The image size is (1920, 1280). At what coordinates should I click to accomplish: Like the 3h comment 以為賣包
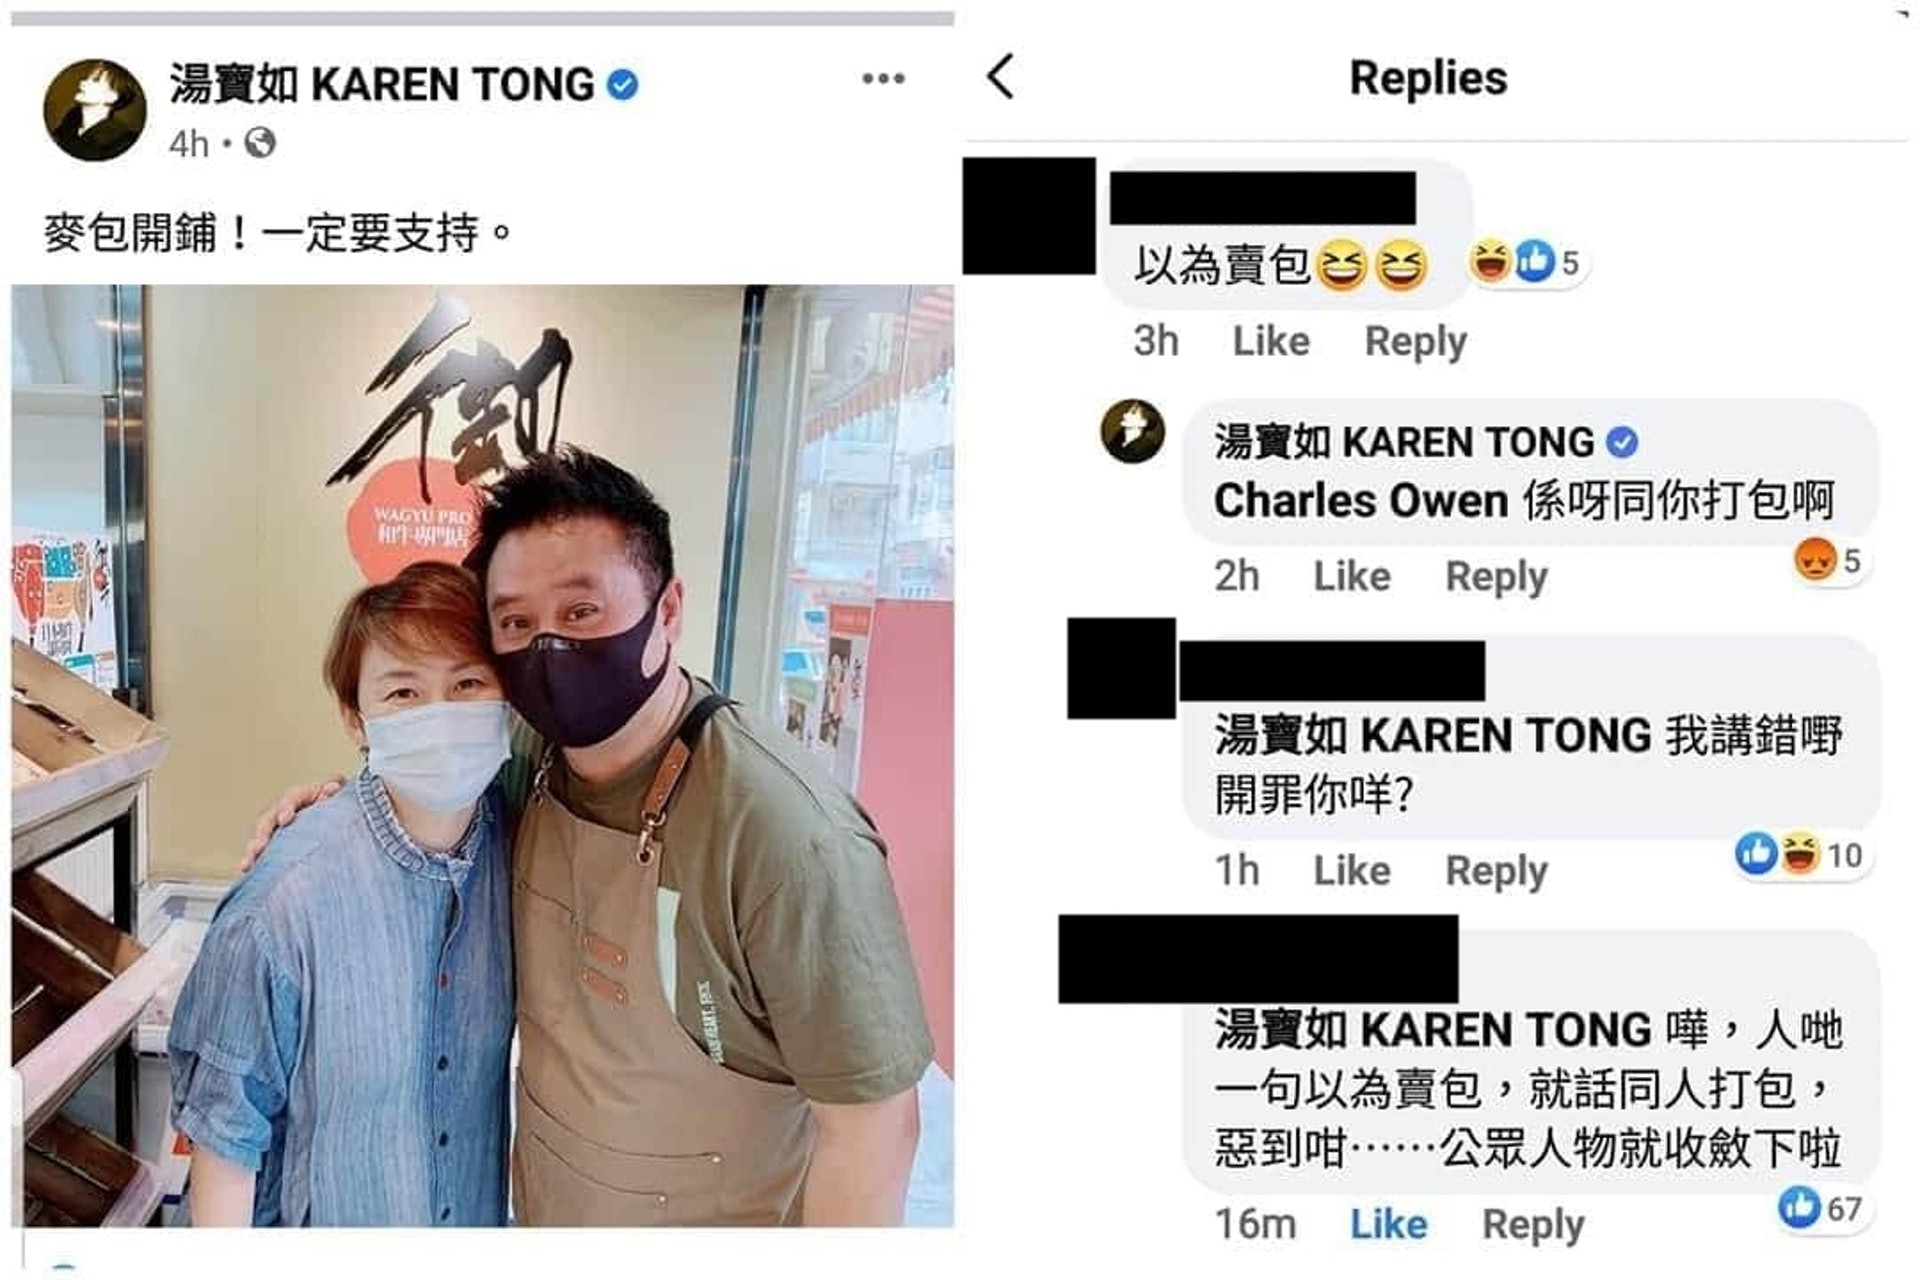click(x=1271, y=341)
